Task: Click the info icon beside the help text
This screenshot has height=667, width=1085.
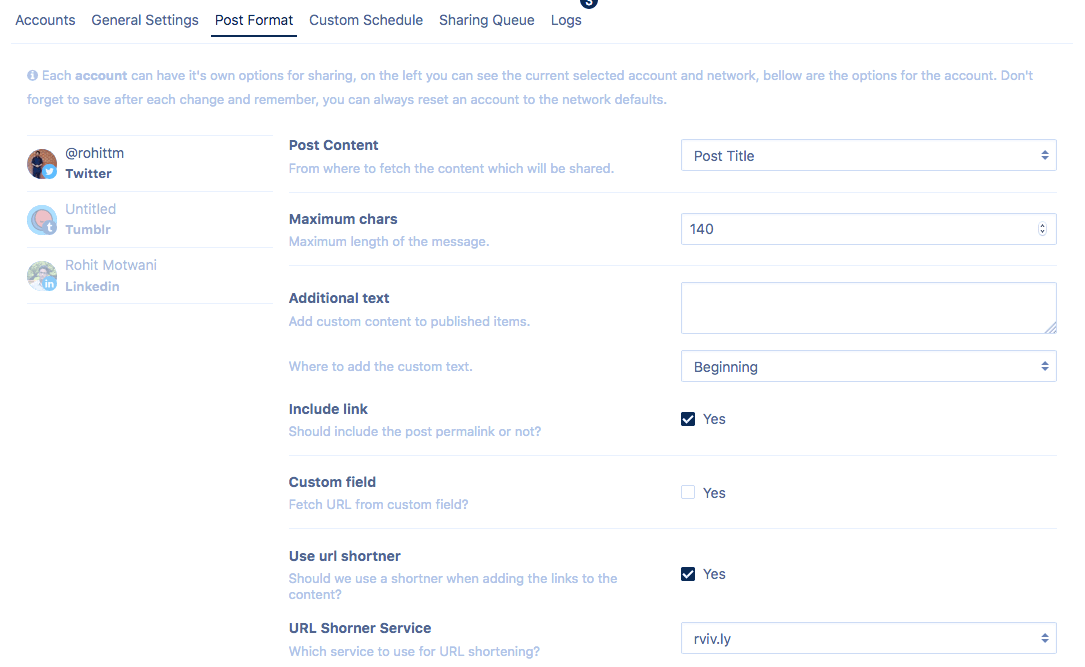Action: pos(32,76)
